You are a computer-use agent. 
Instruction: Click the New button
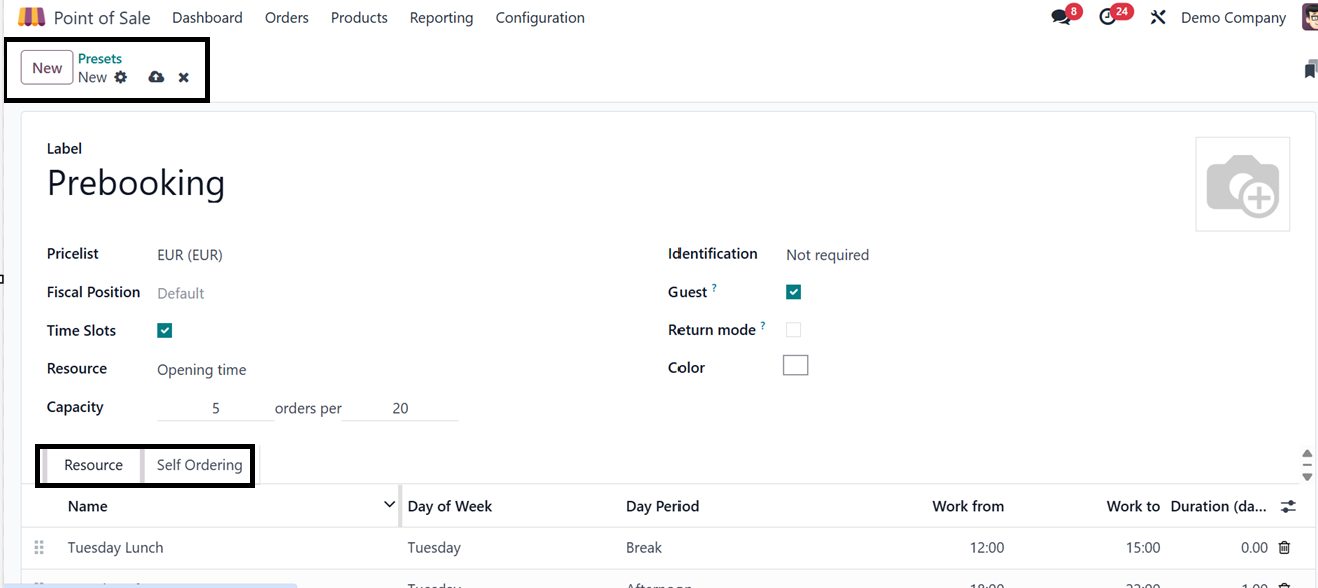(47, 68)
